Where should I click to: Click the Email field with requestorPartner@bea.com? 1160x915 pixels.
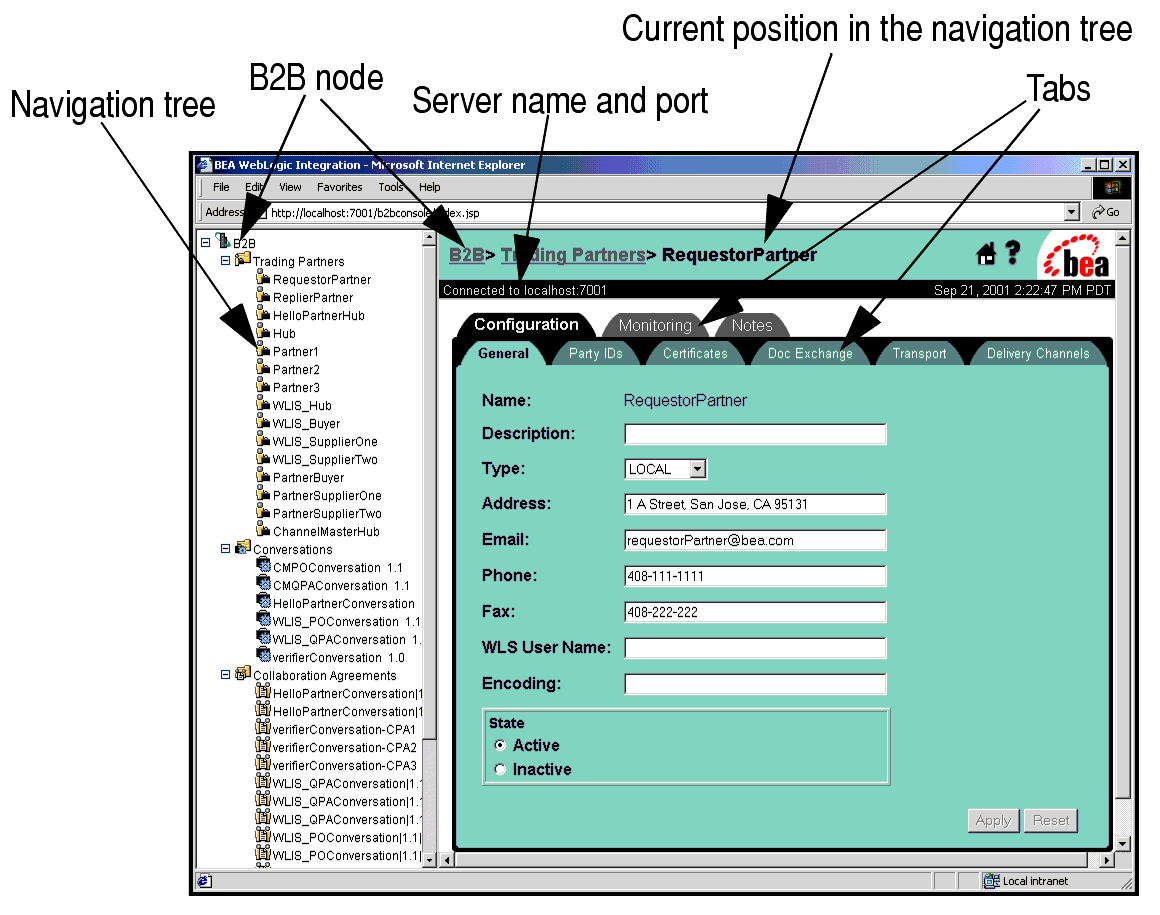pyautogui.click(x=755, y=540)
